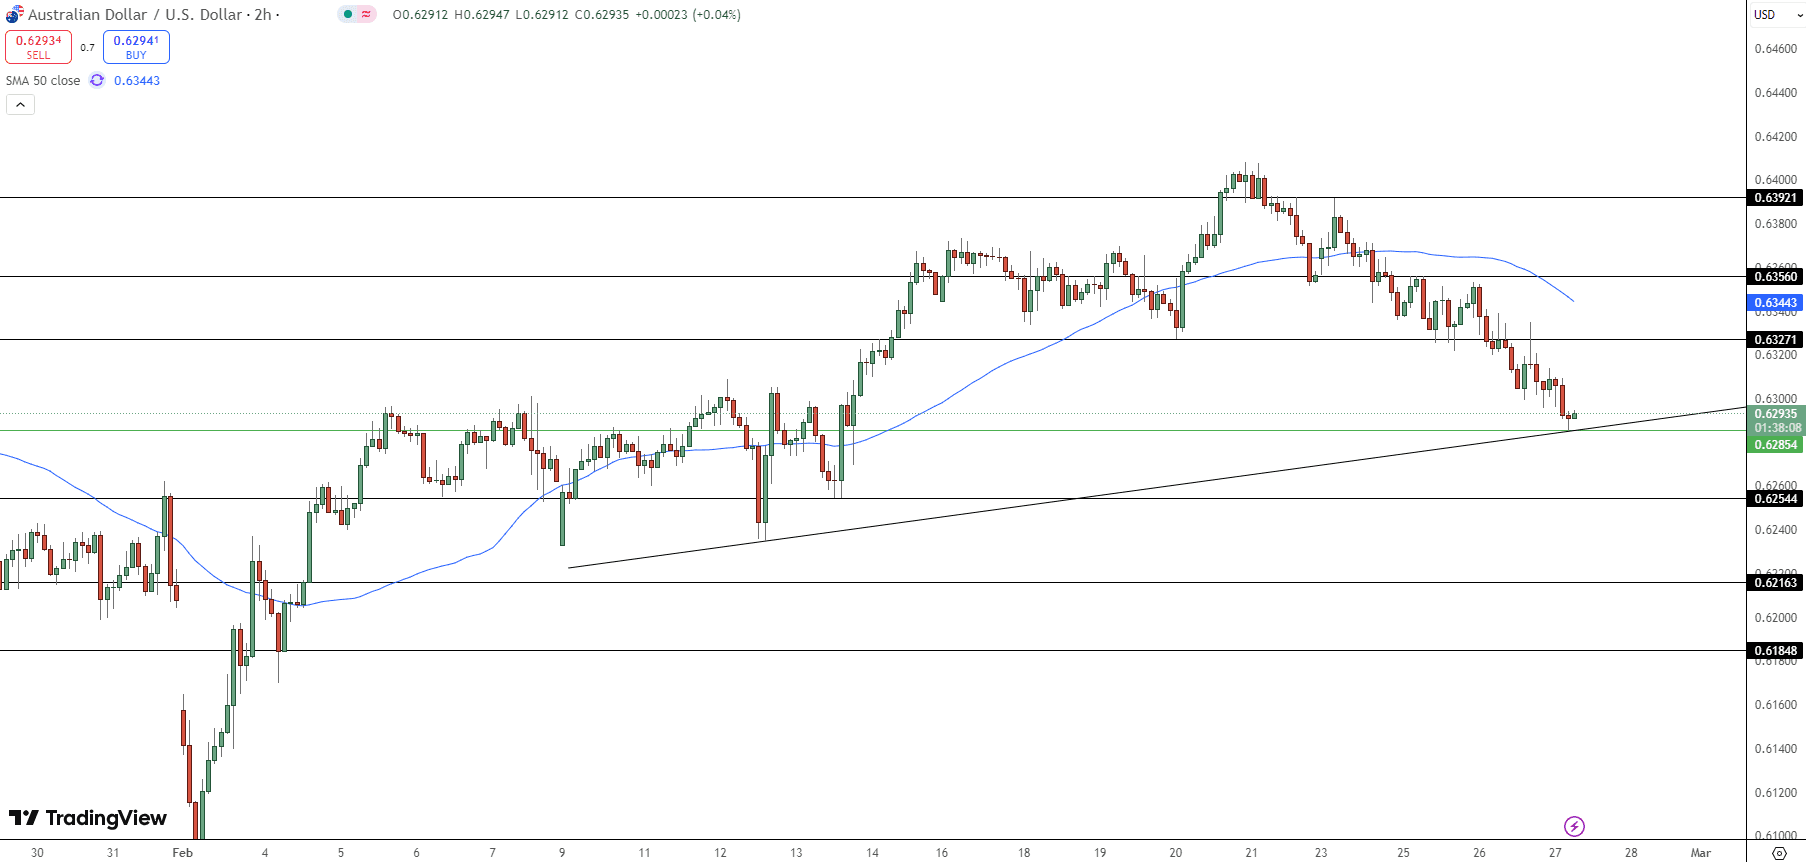Click the SMA value 0.63443 in legend
This screenshot has width=1806, height=862.
click(x=137, y=81)
